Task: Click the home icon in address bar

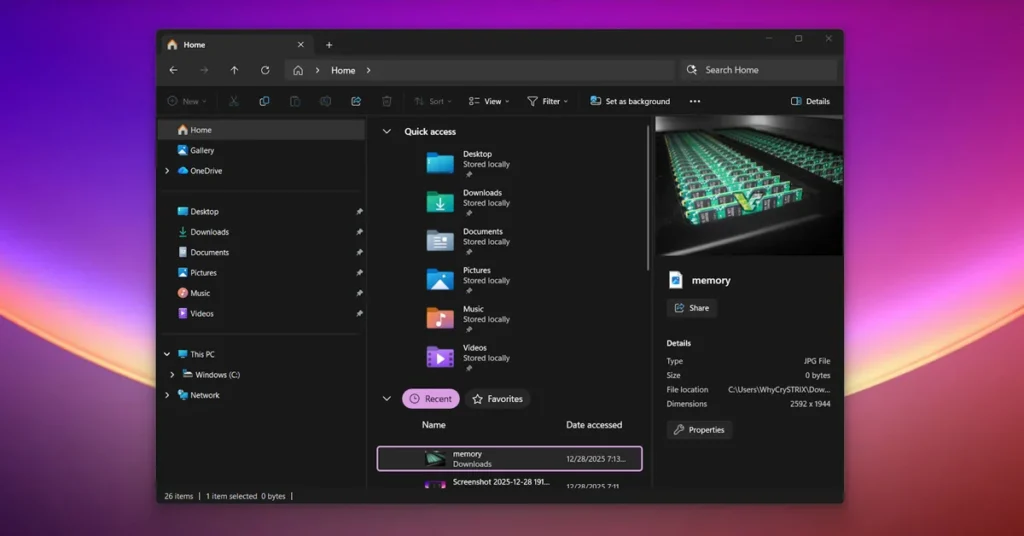Action: tap(298, 71)
